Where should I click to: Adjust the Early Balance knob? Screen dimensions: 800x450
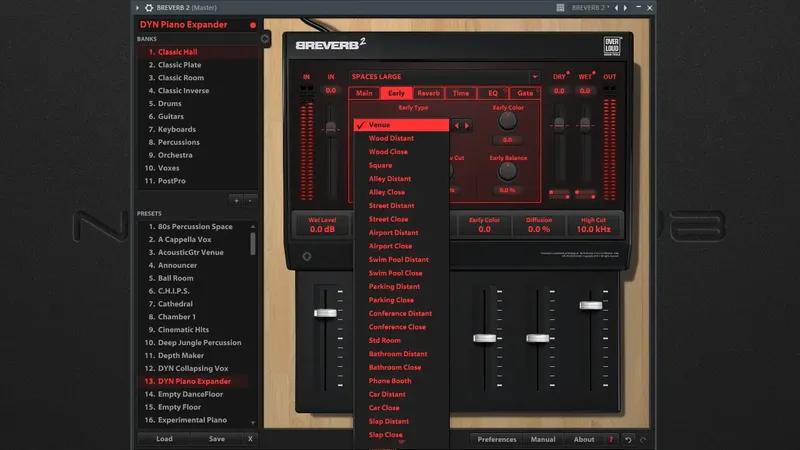coord(507,171)
